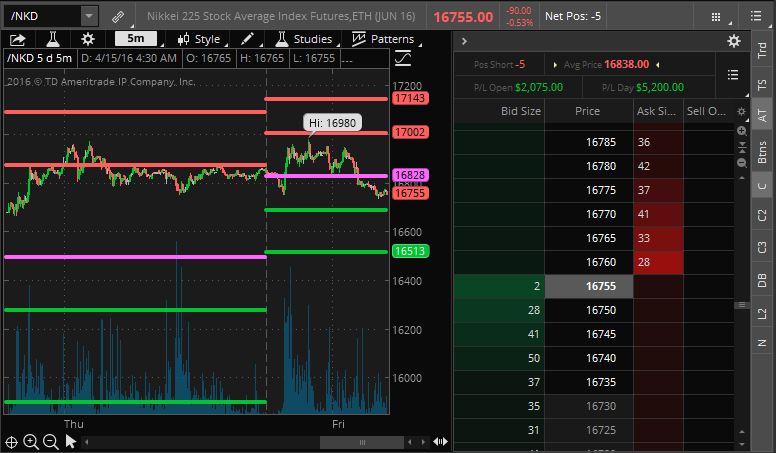Select the pointer cursor tool
776x453 pixels.
click(71, 441)
